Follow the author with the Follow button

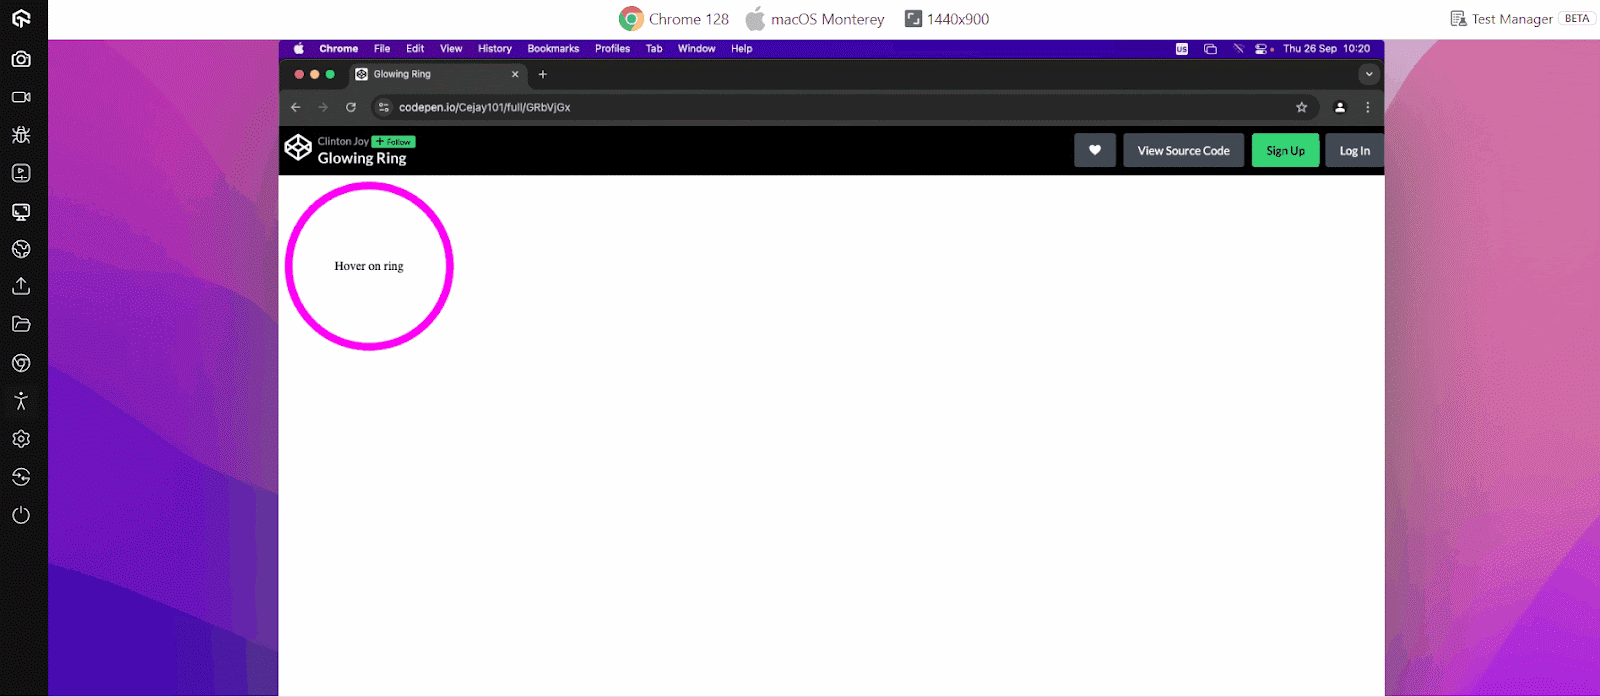click(394, 142)
